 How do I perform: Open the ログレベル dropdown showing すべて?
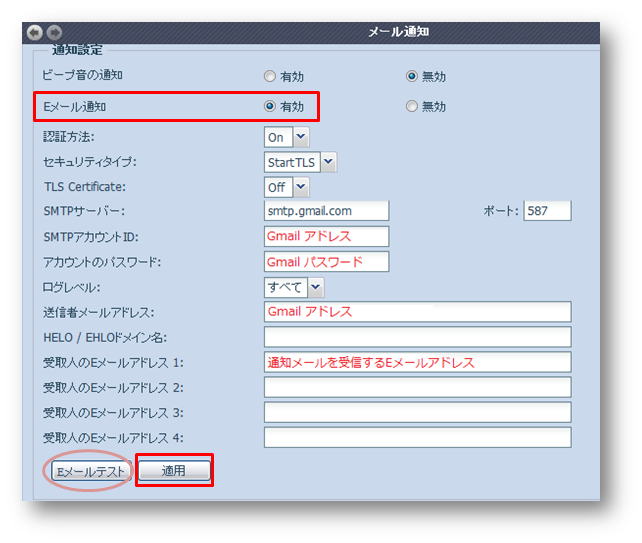point(294,287)
